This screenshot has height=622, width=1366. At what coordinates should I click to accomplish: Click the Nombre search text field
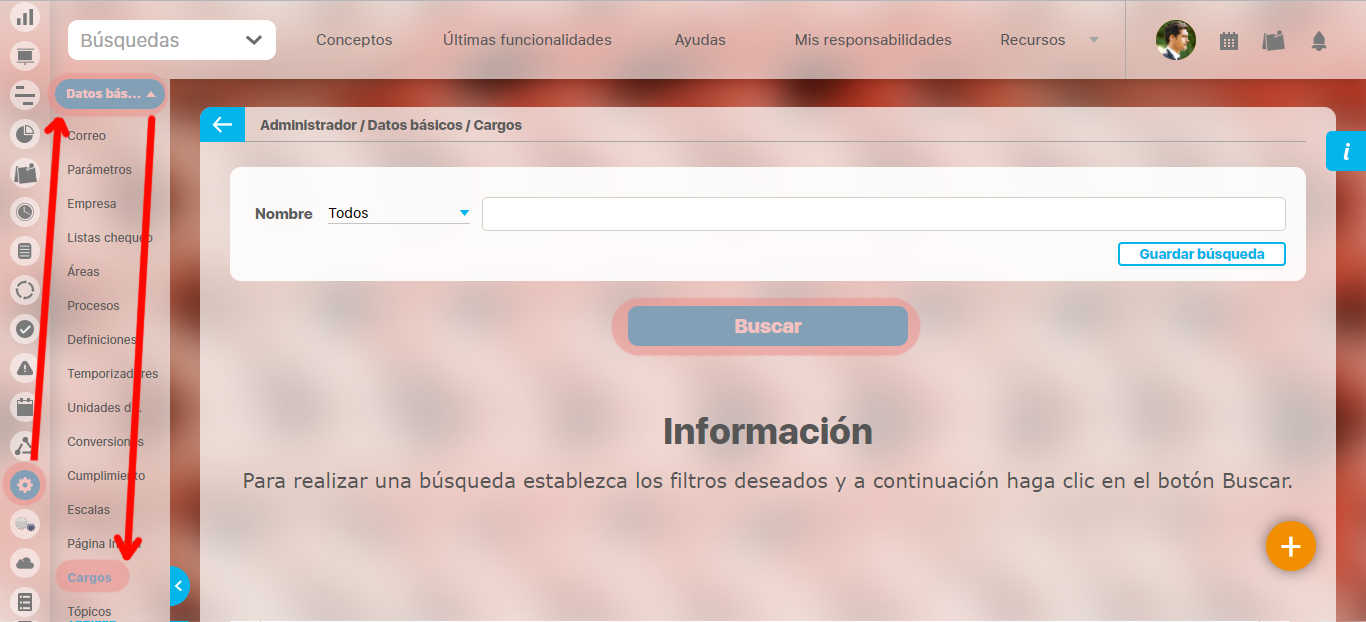[x=883, y=214]
